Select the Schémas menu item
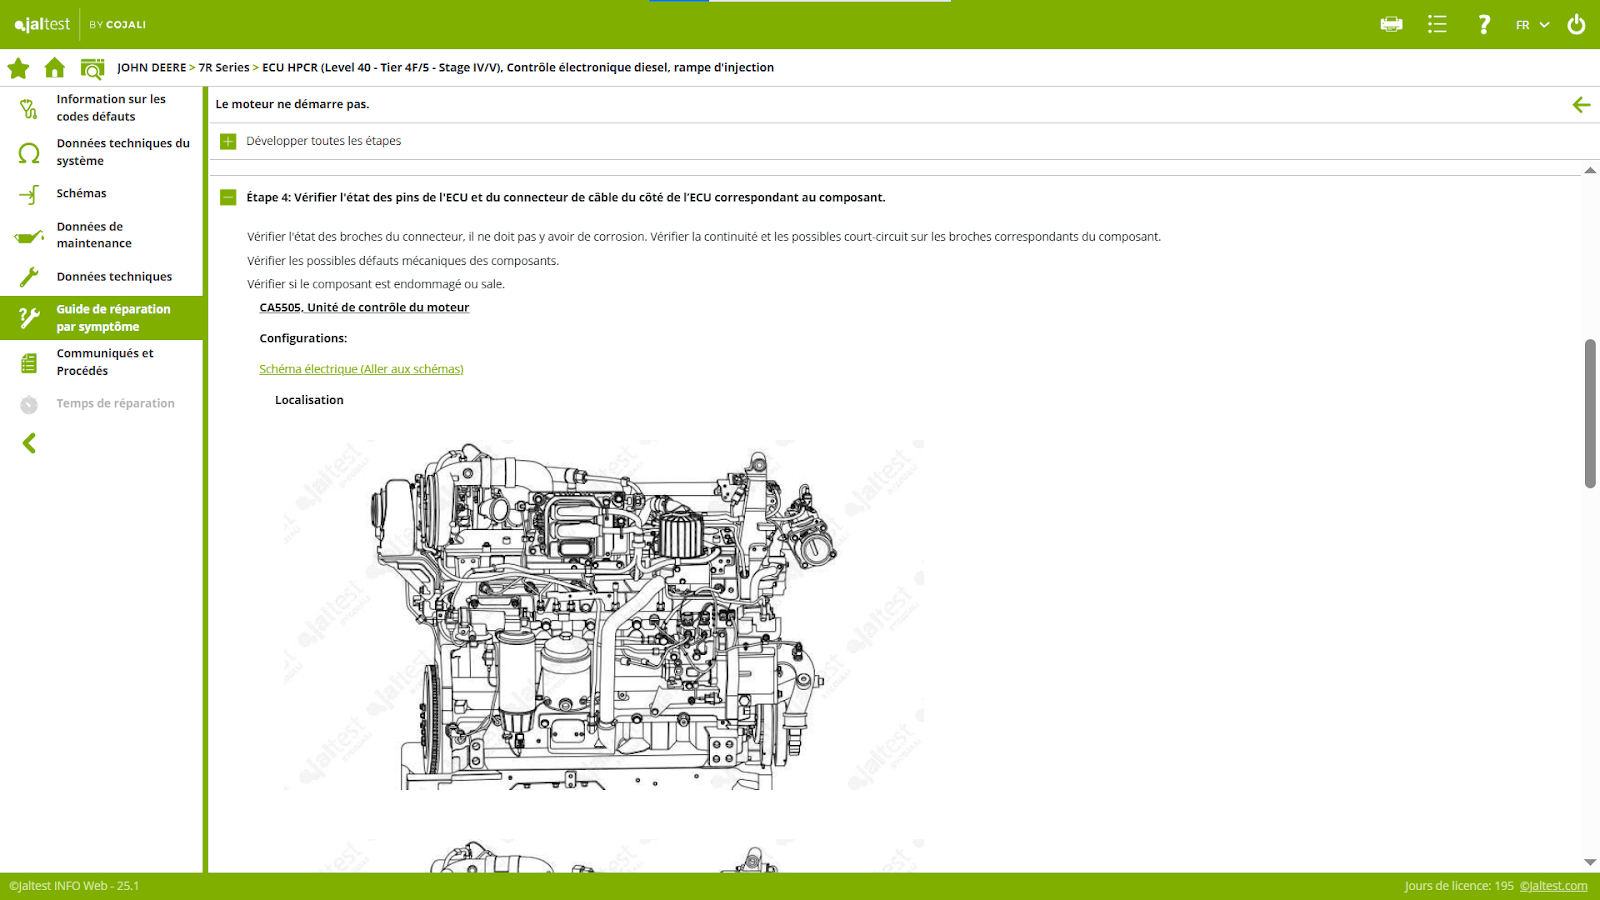1600x900 pixels. pyautogui.click(x=81, y=193)
